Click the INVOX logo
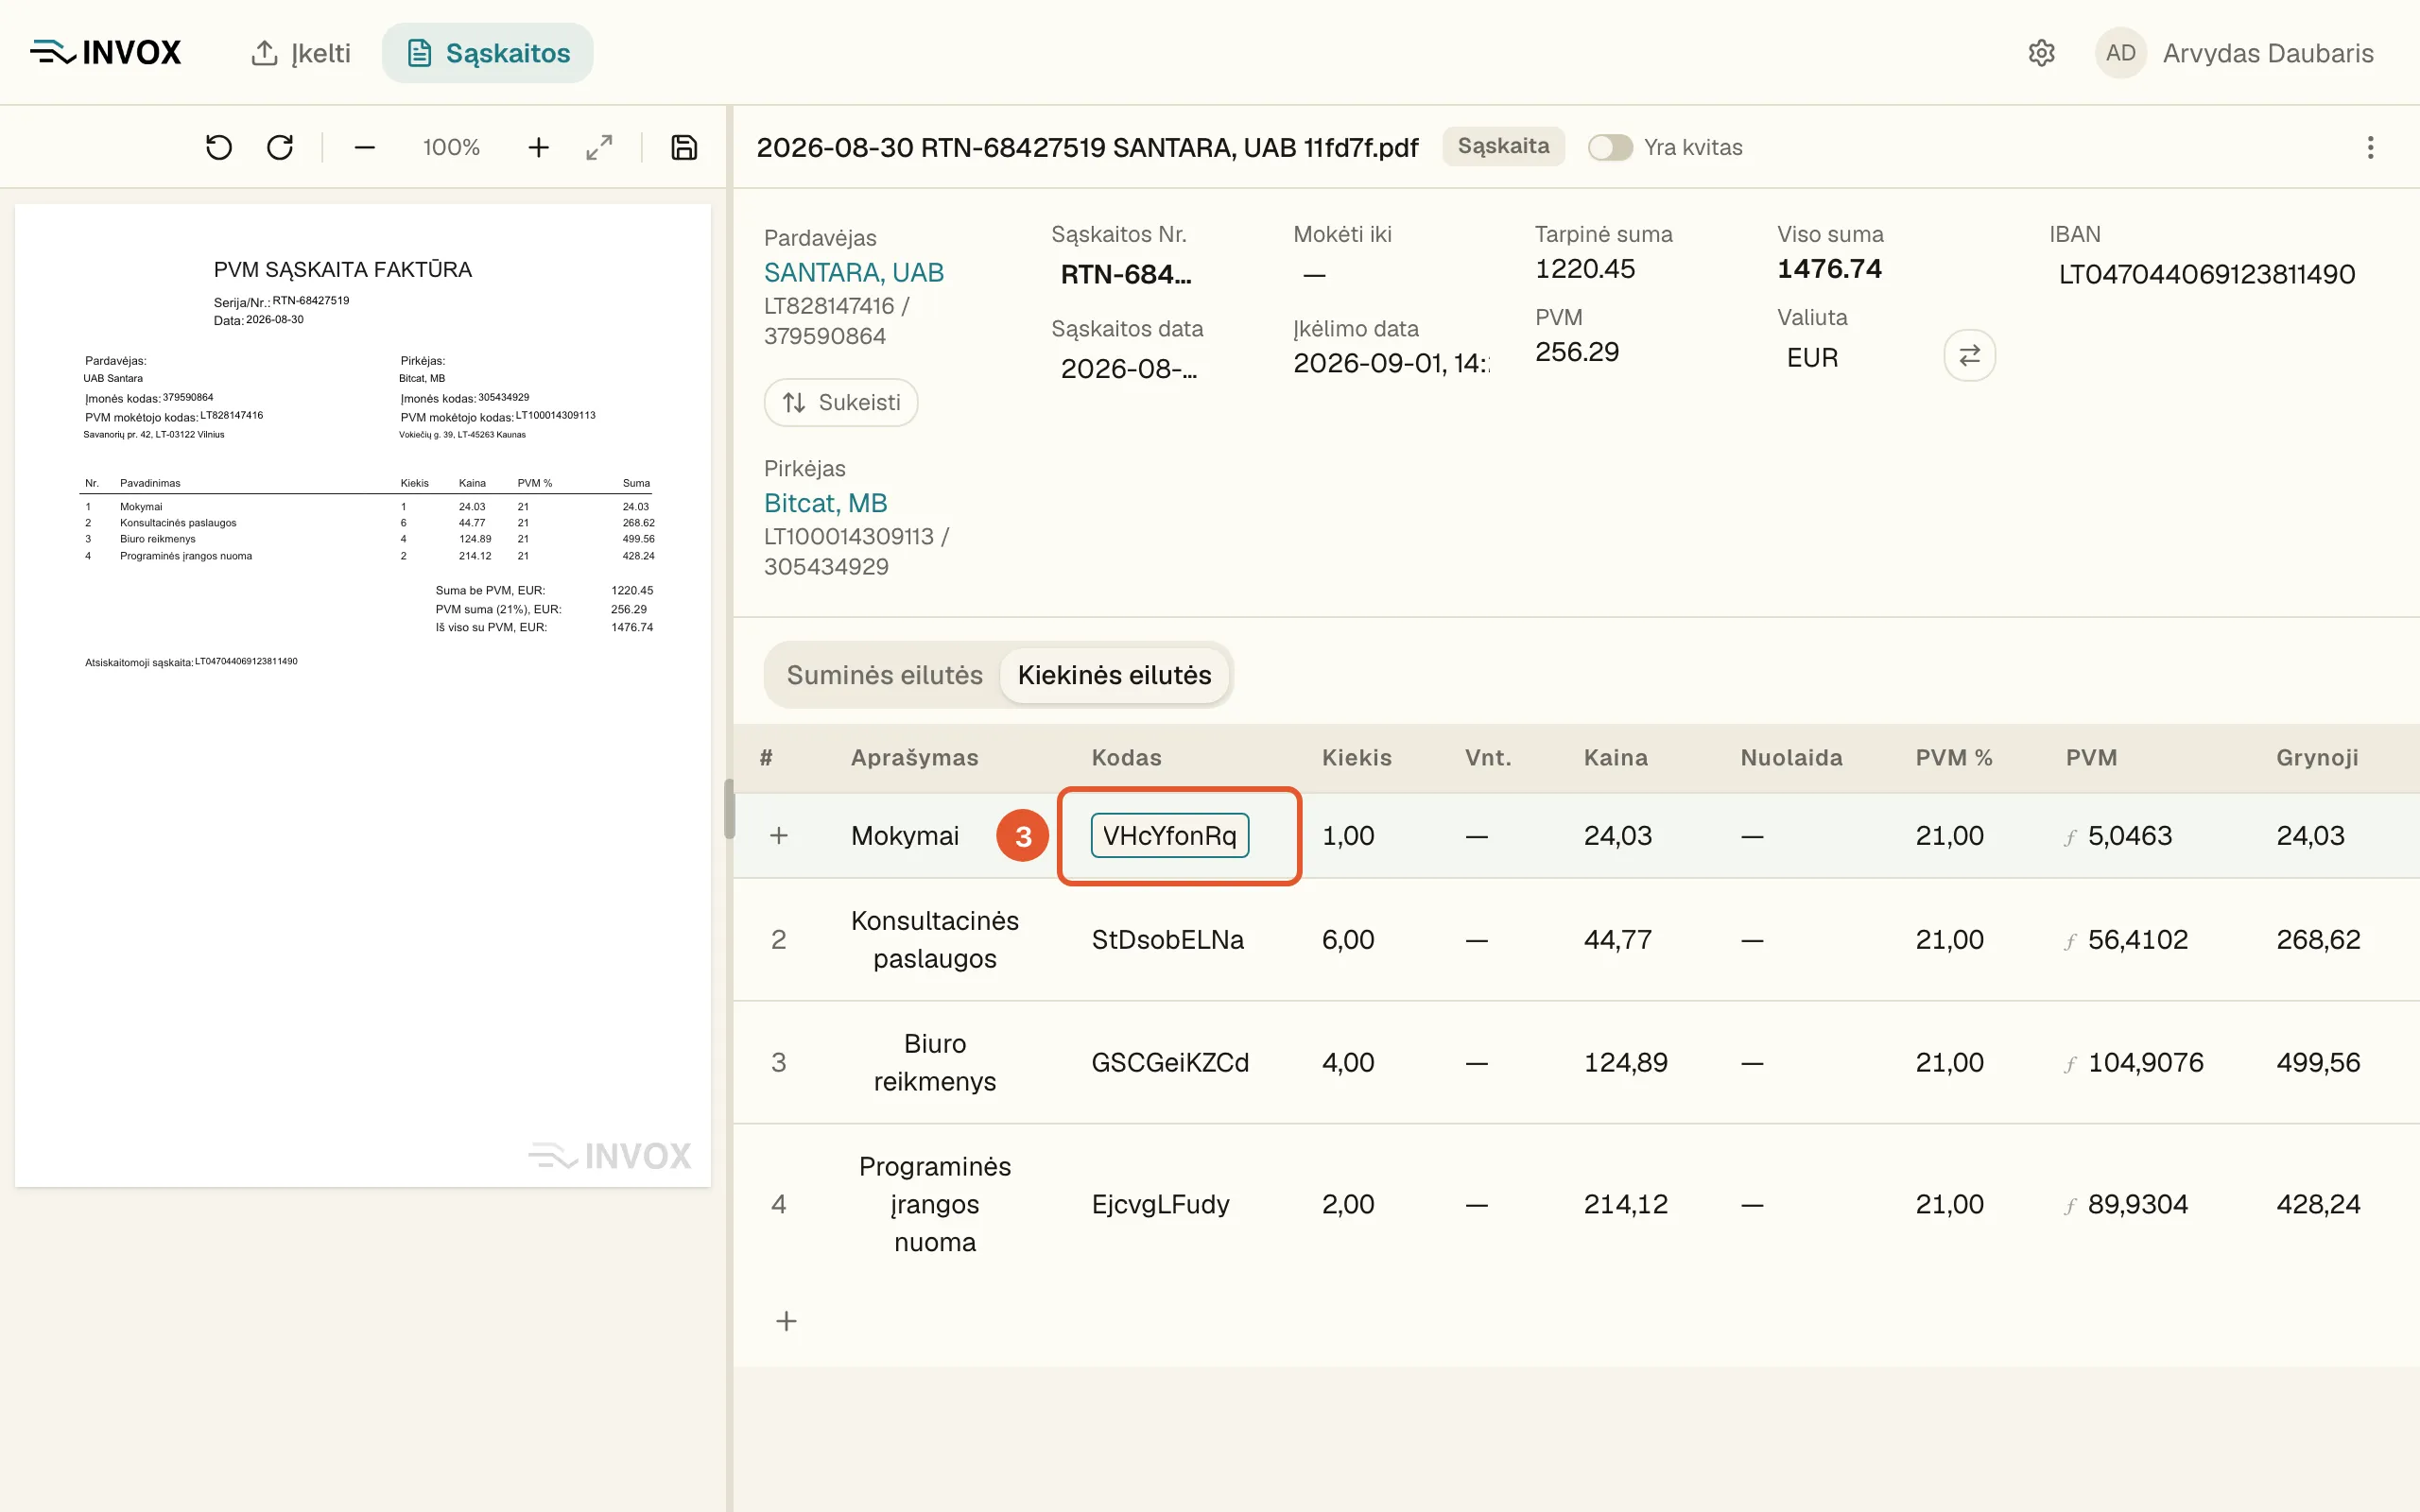Viewport: 2420px width, 1512px height. (x=105, y=52)
